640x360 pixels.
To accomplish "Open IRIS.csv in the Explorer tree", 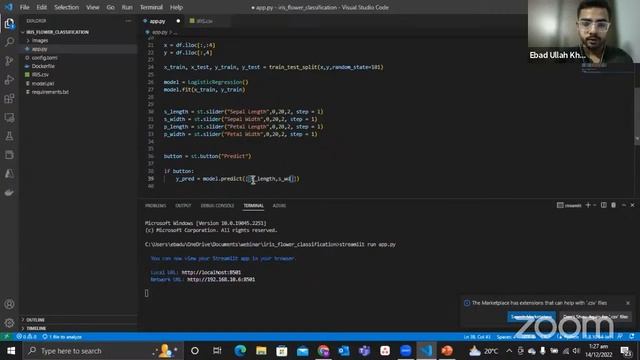I will tap(40, 75).
